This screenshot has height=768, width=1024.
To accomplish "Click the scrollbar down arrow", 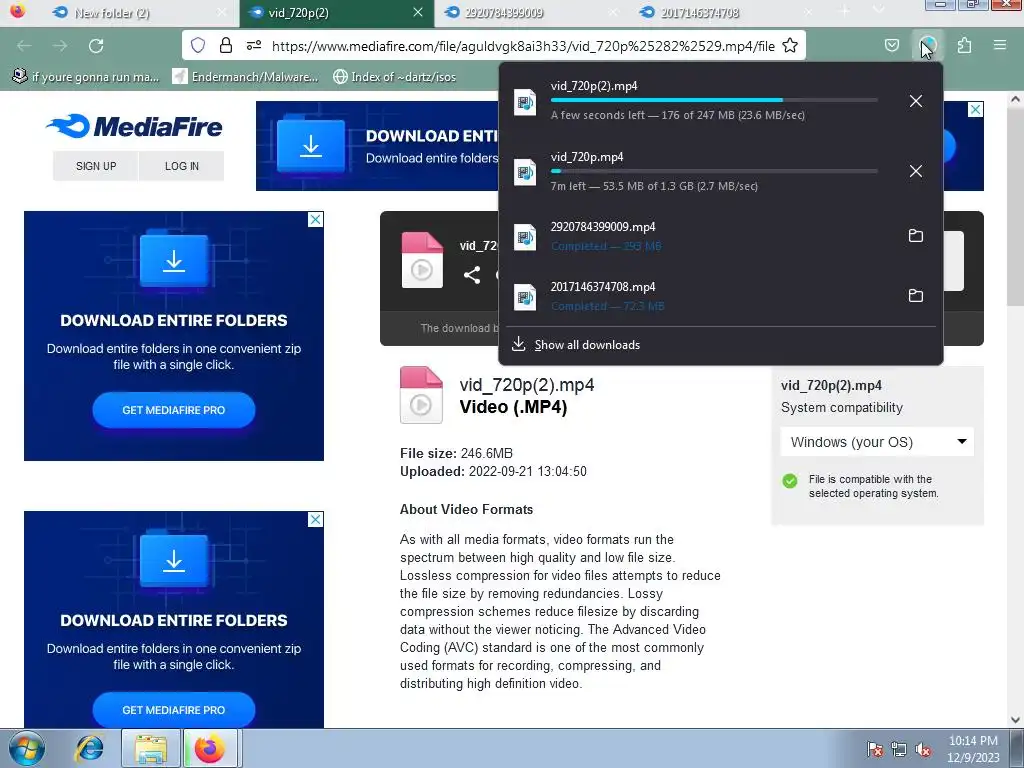I will pyautogui.click(x=1015, y=720).
